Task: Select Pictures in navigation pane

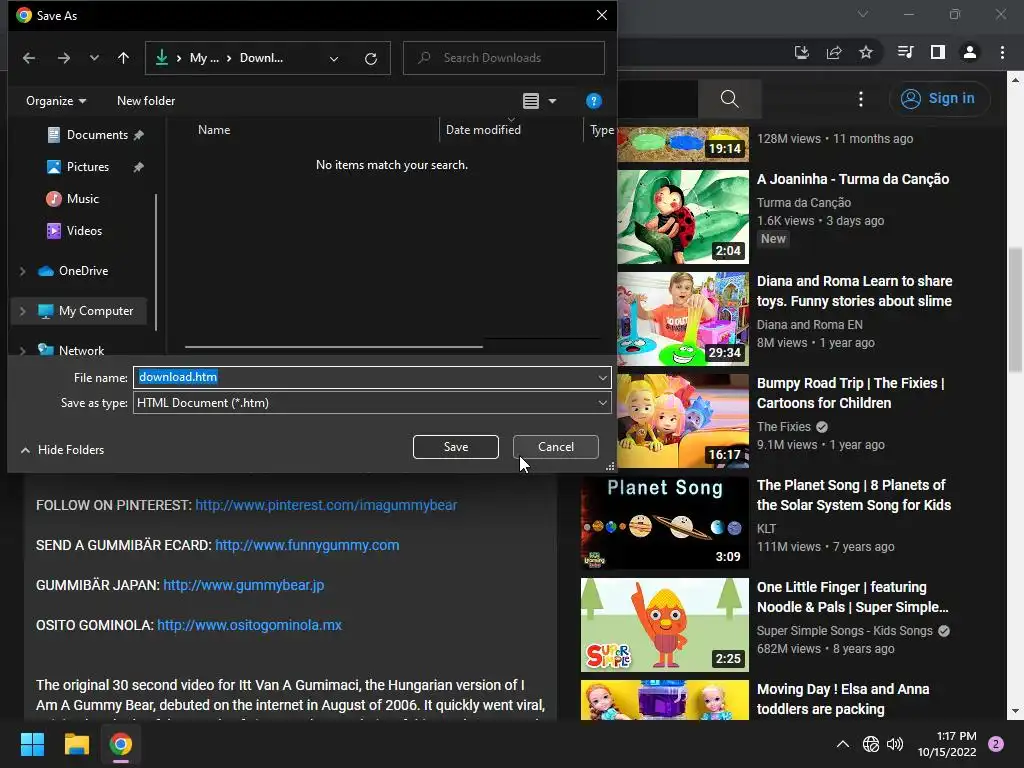Action: (88, 167)
